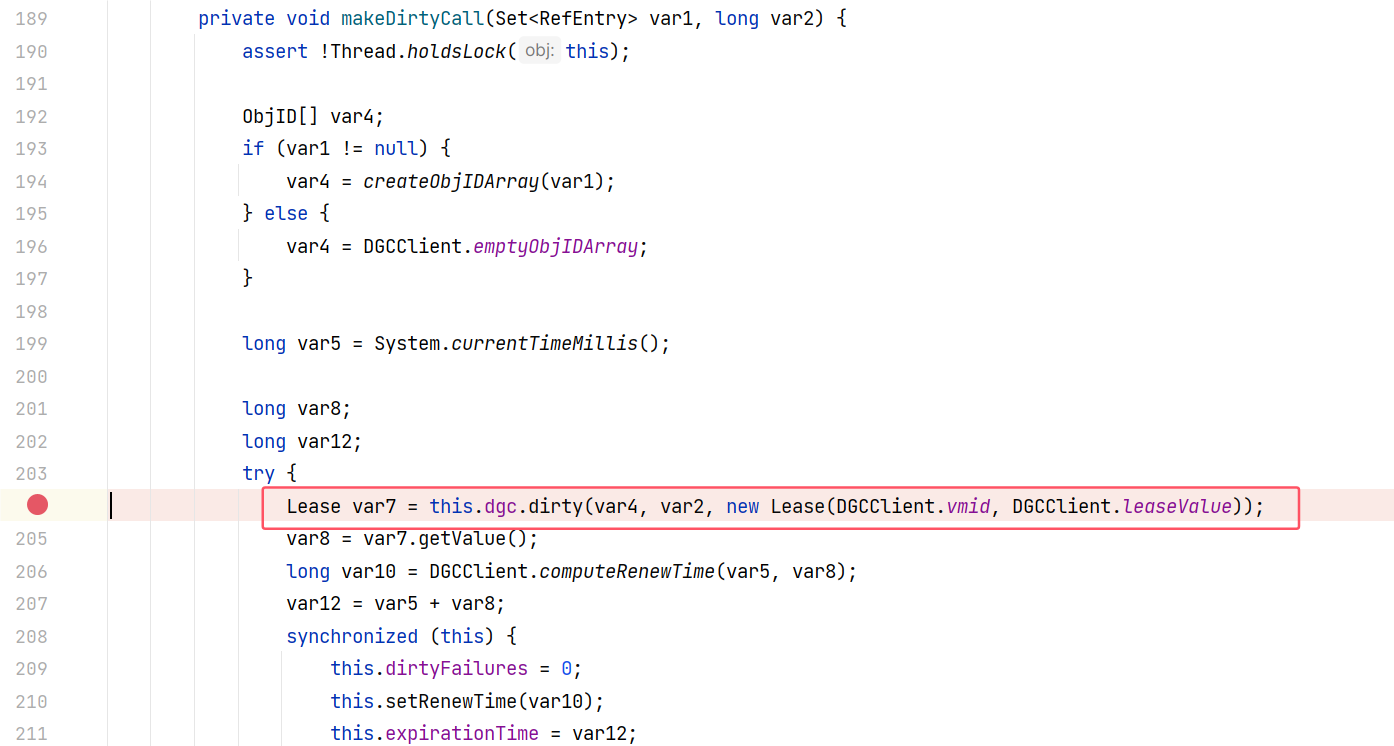
Task: Toggle a breakpoint at line number 209
Action: (x=31, y=669)
